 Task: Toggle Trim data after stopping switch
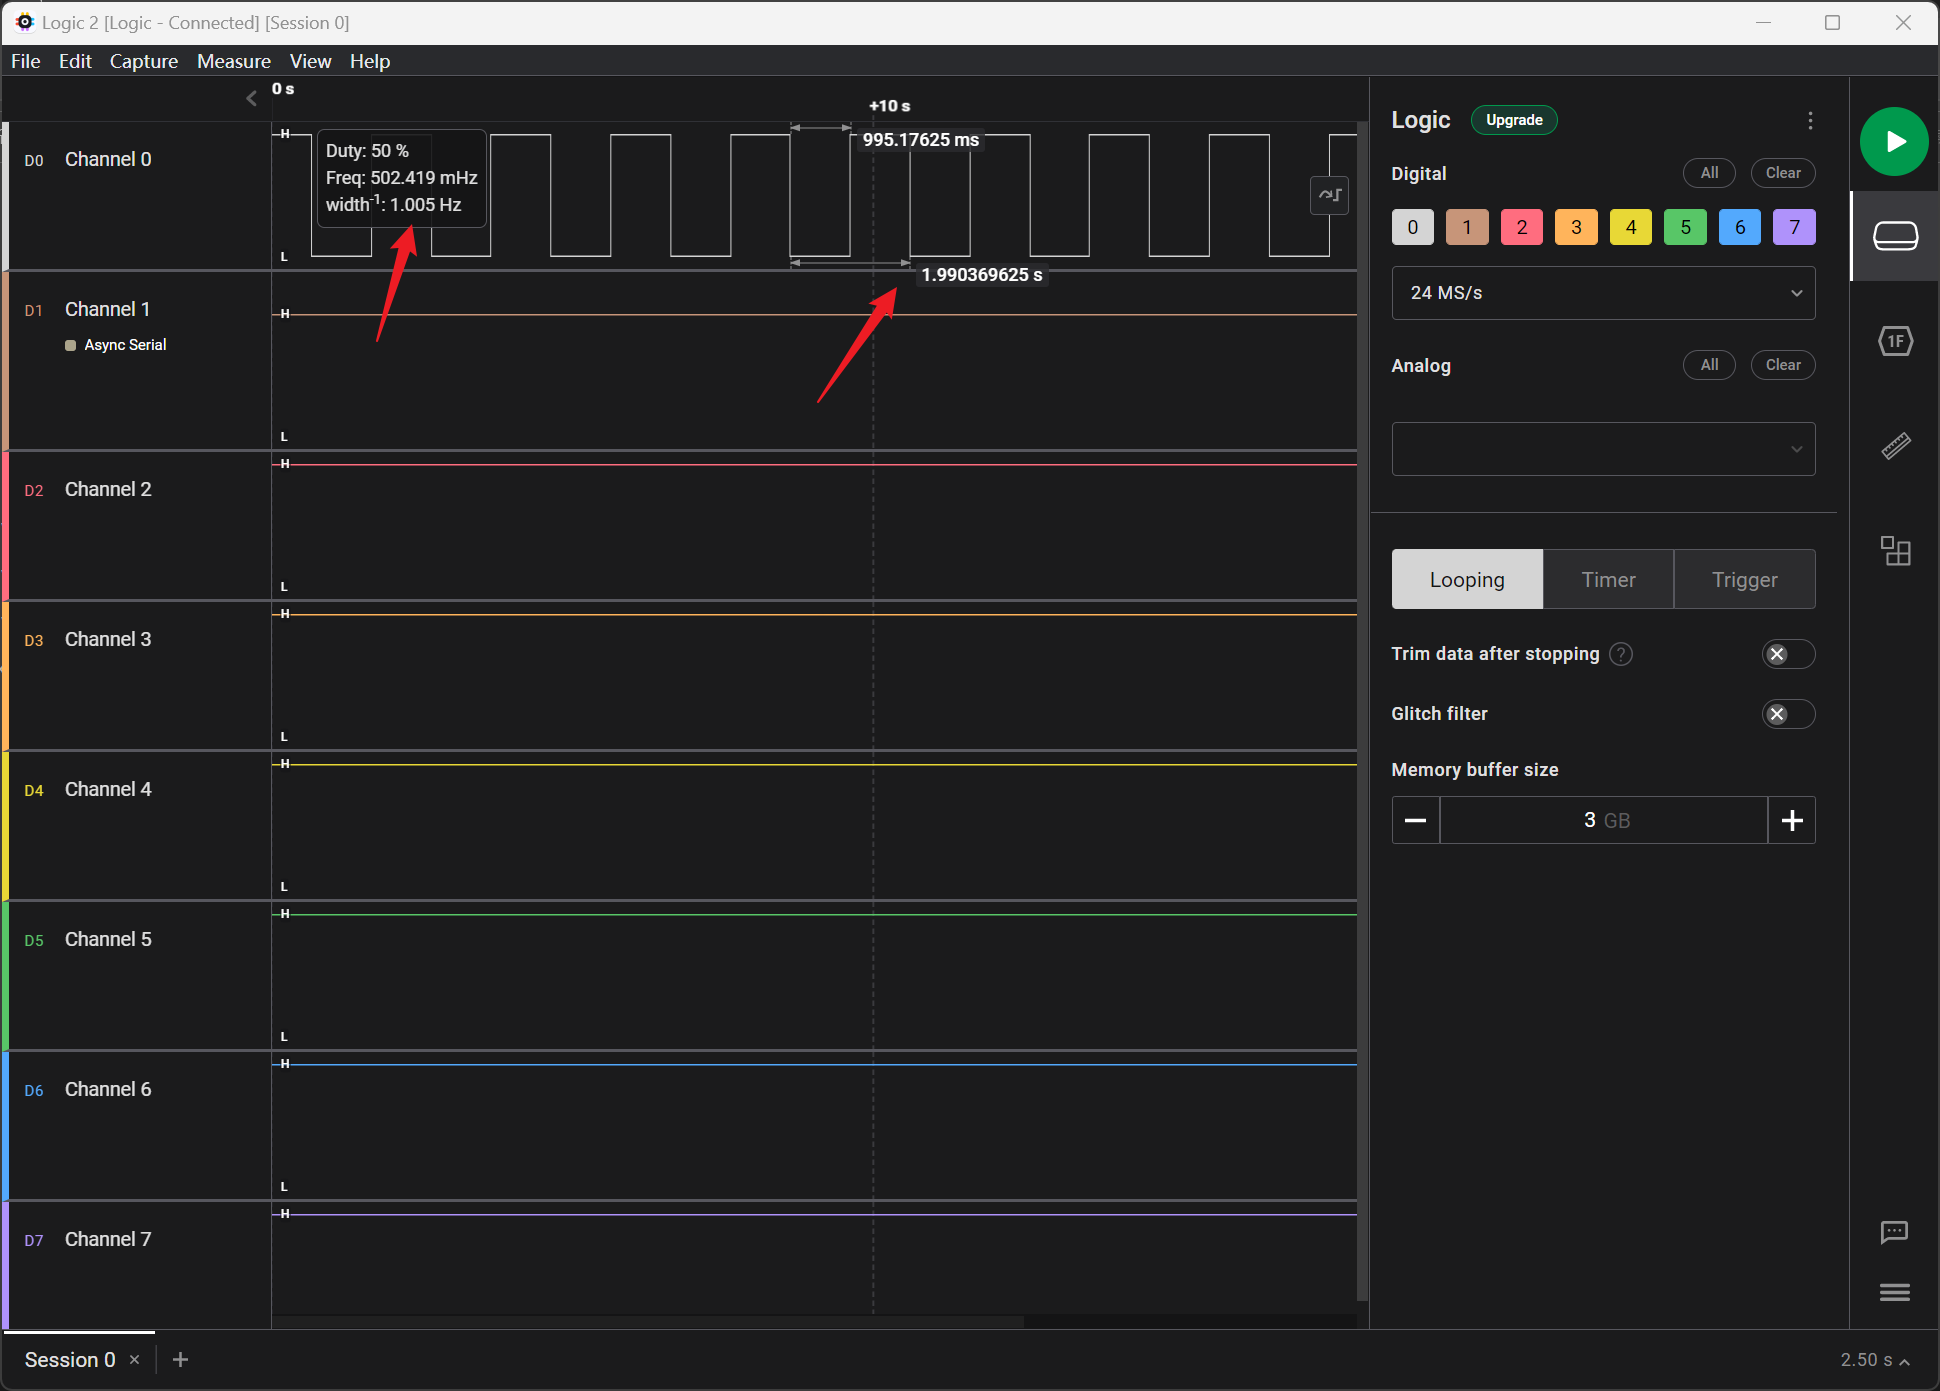1787,654
